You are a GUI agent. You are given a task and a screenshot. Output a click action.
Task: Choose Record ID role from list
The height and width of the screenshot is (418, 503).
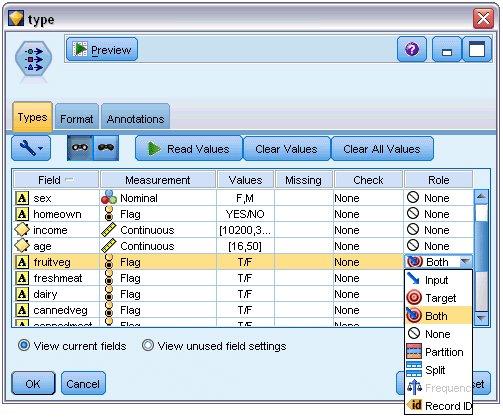tap(438, 406)
